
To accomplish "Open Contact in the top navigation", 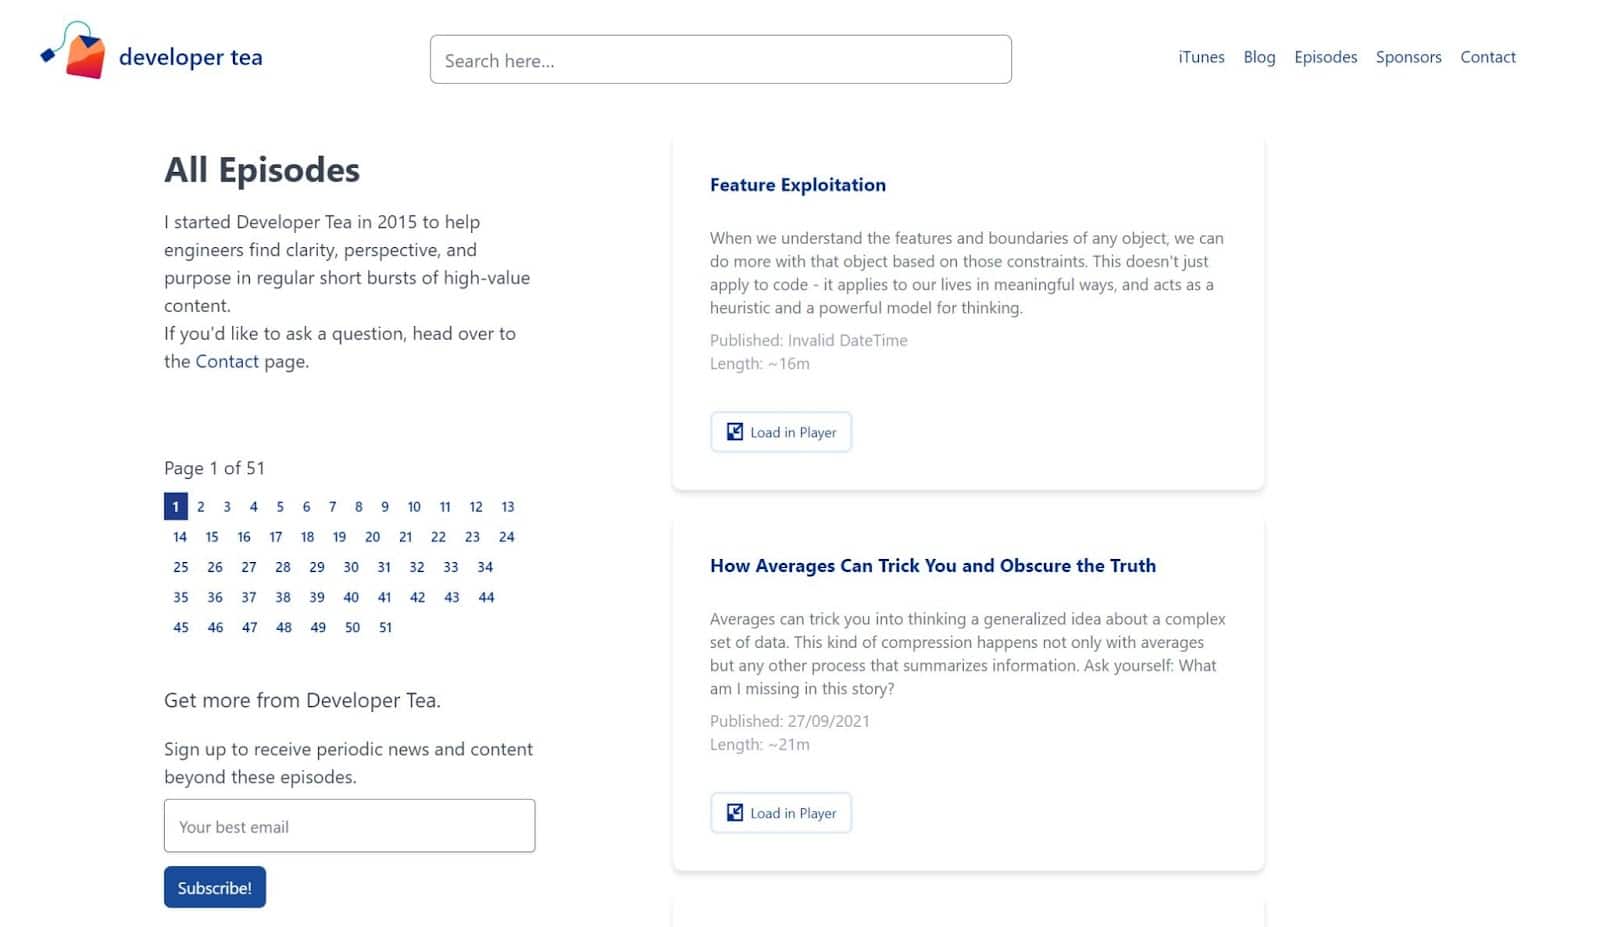I will point(1487,57).
